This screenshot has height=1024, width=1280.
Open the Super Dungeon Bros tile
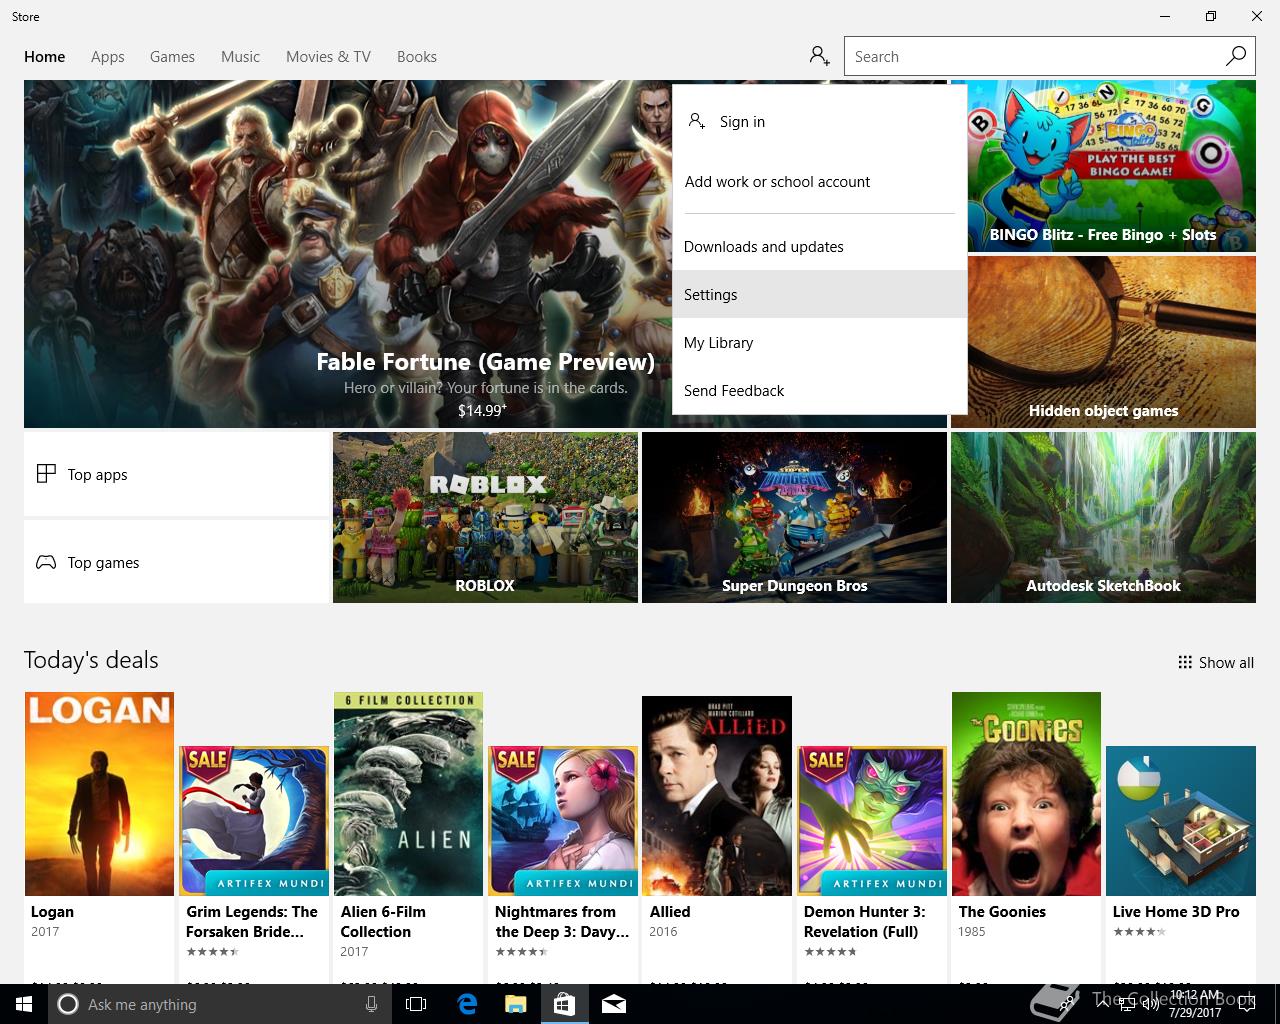tap(794, 517)
